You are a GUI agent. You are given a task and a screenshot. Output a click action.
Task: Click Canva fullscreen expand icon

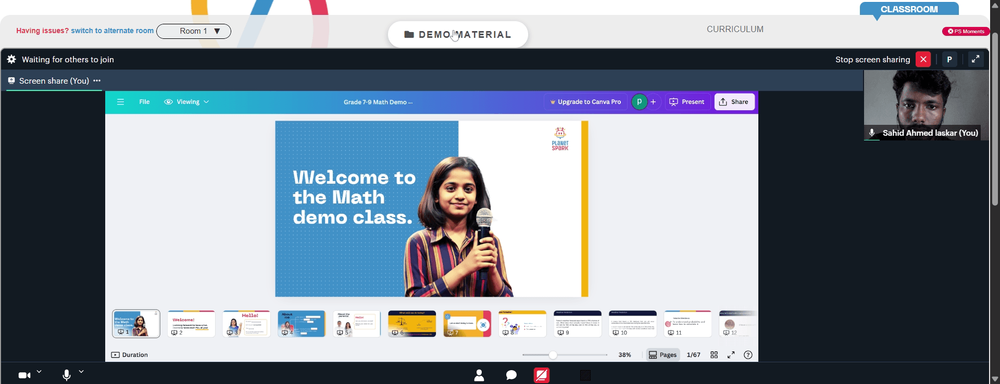pyautogui.click(x=732, y=355)
